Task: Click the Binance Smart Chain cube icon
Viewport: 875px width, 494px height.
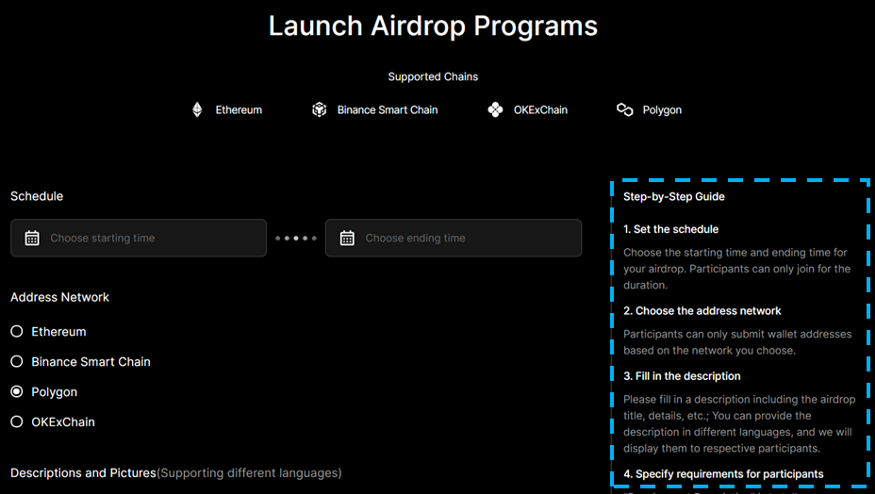Action: pyautogui.click(x=319, y=110)
